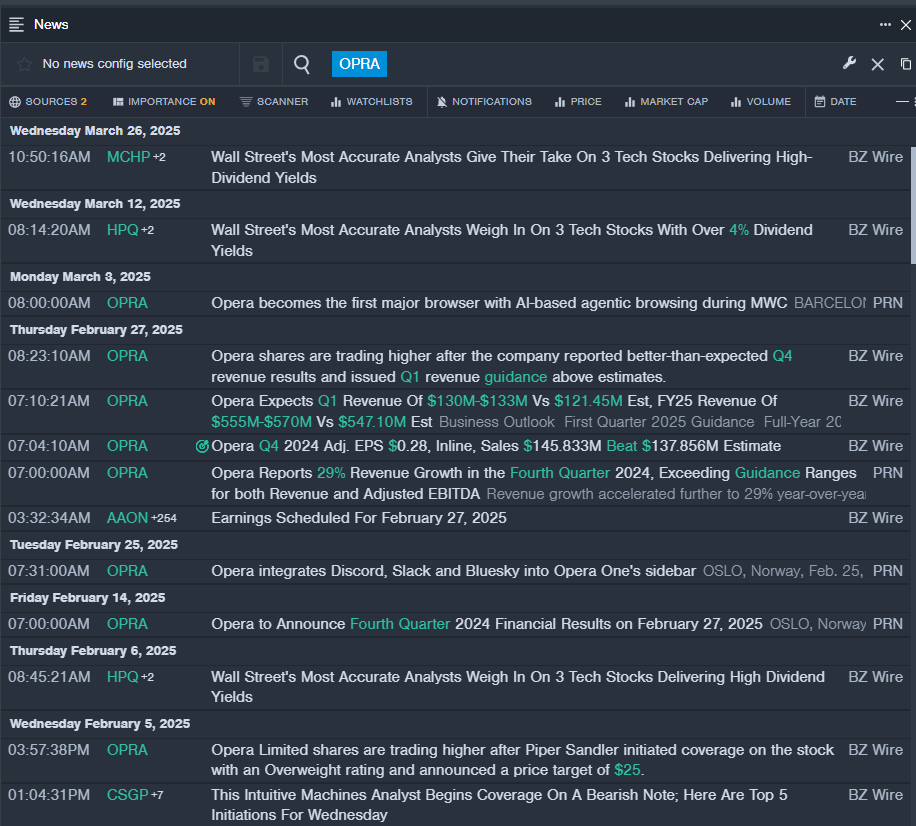Click the News panel menu lines icon
916x826 pixels.
coord(16,25)
